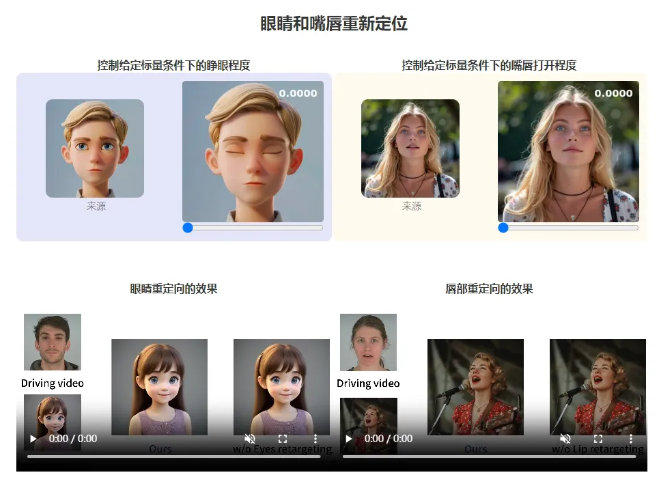Click the small singer thumbnail under the woman's Driving video
Viewport: 658px width, 494px height.
368,426
